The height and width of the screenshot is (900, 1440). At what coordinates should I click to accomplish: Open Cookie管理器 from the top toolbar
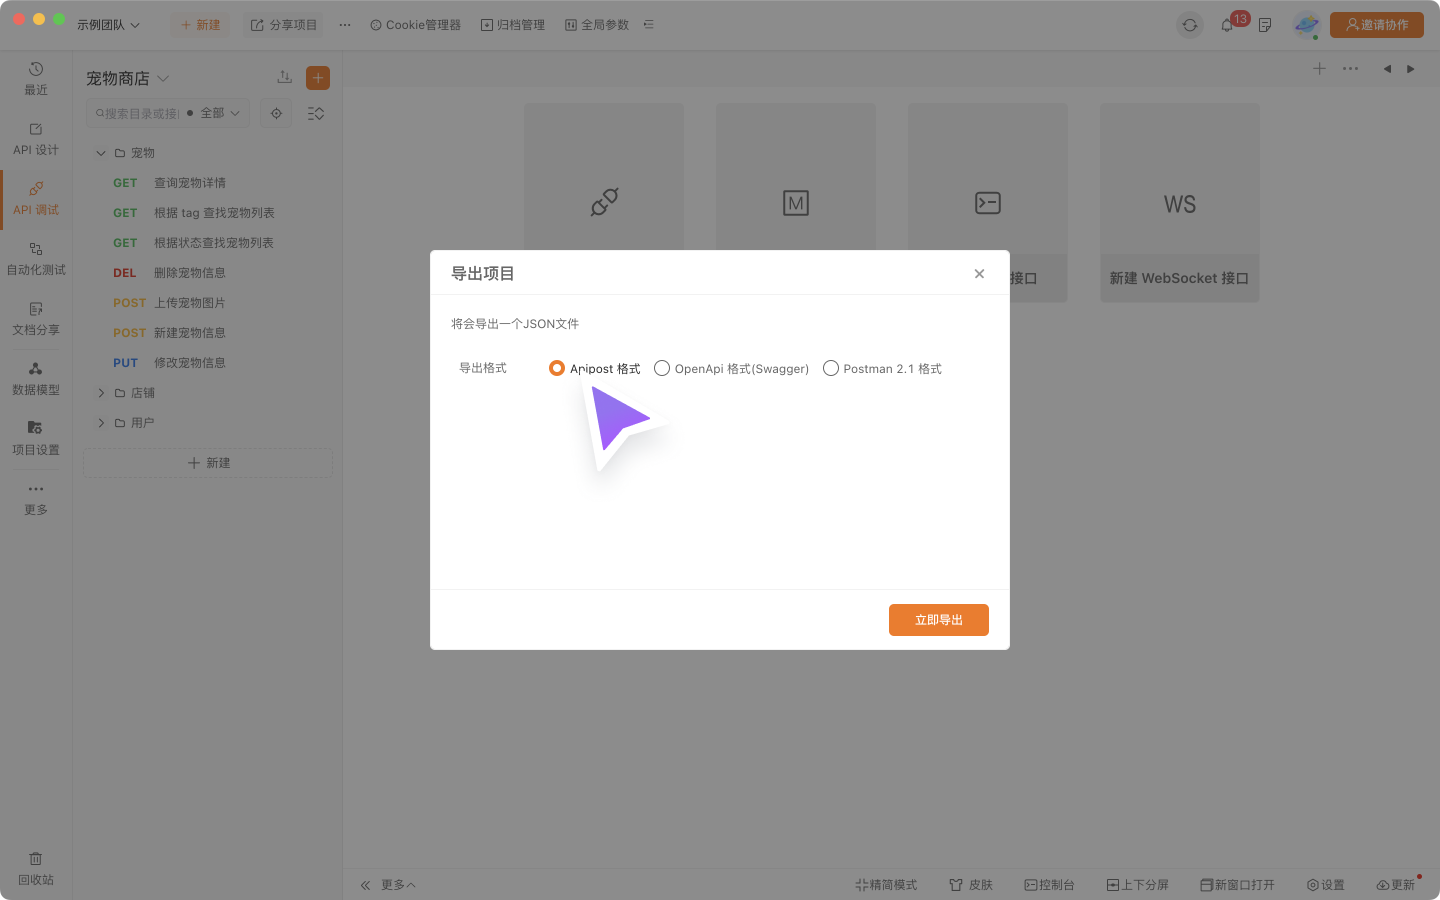click(x=415, y=25)
